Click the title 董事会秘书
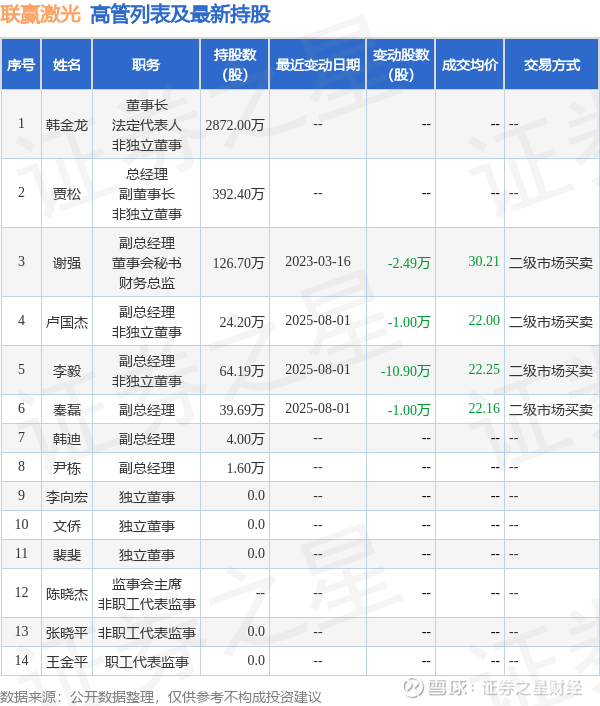Image resolution: width=600 pixels, height=706 pixels. coord(147,262)
